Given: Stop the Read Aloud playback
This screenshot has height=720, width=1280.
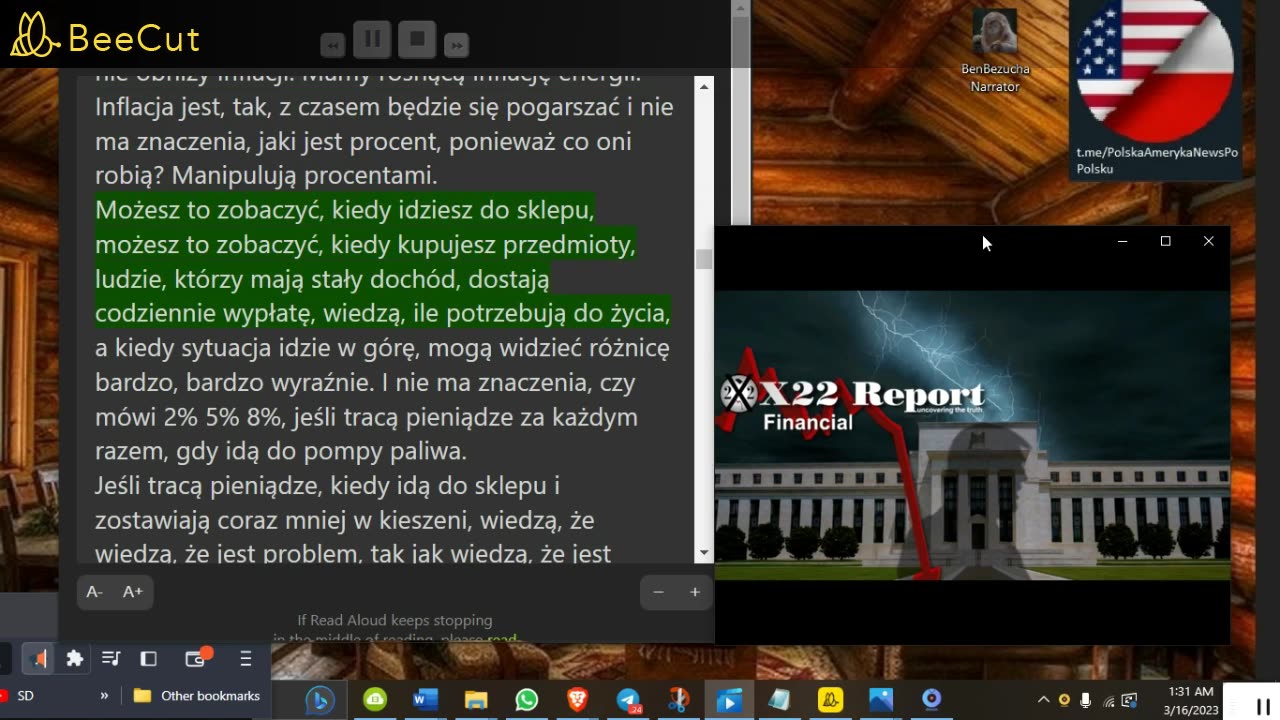Looking at the screenshot, I should pos(417,40).
